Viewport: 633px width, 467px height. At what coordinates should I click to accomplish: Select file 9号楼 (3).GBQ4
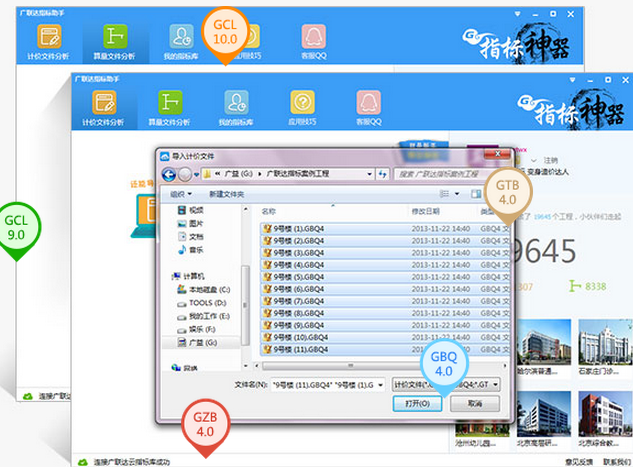point(385,253)
